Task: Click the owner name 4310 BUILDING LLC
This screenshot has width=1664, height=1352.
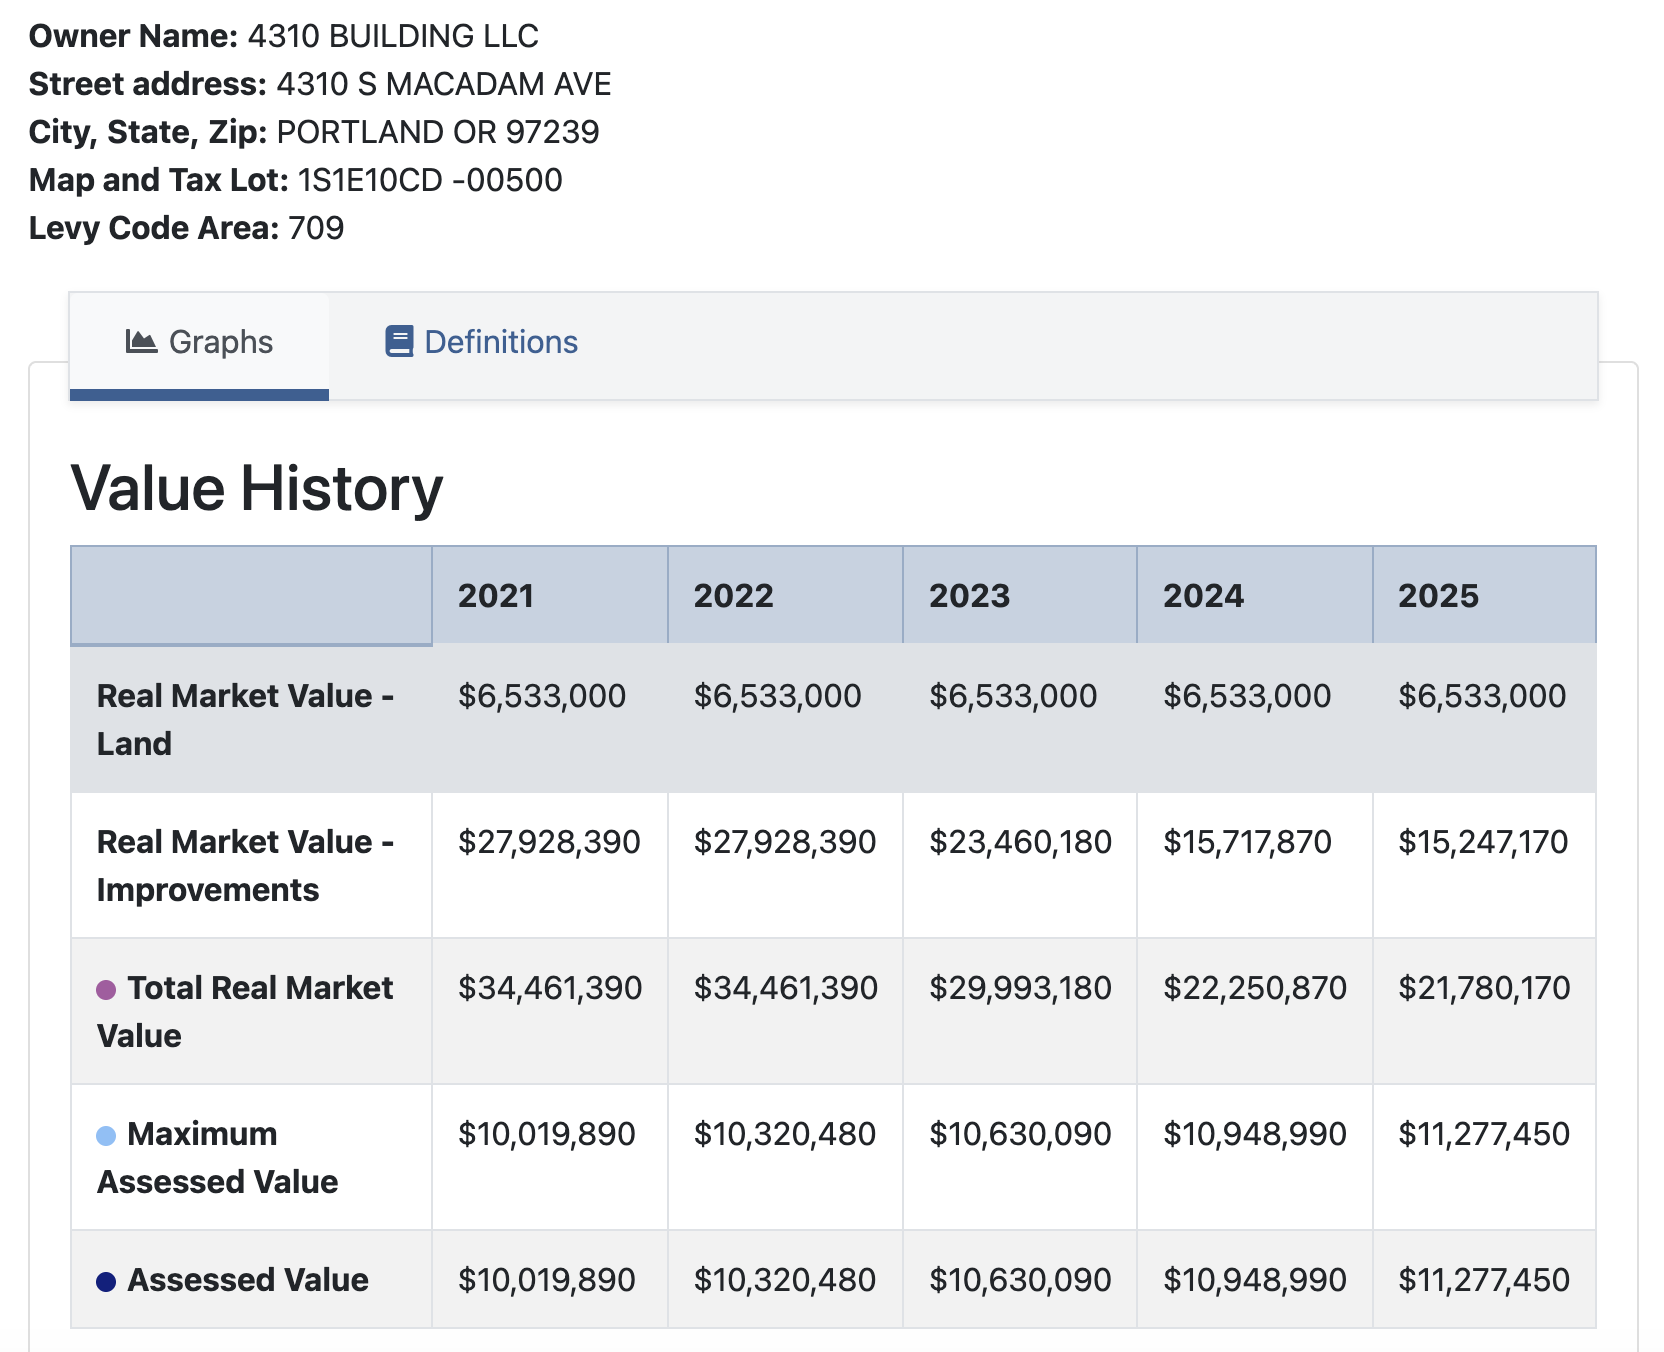Action: click(392, 36)
